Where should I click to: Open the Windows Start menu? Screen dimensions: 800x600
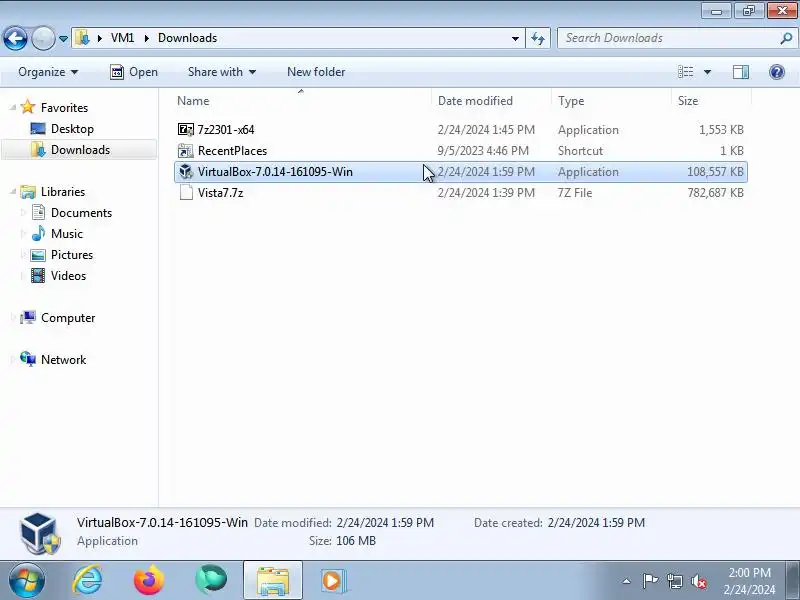(26, 580)
